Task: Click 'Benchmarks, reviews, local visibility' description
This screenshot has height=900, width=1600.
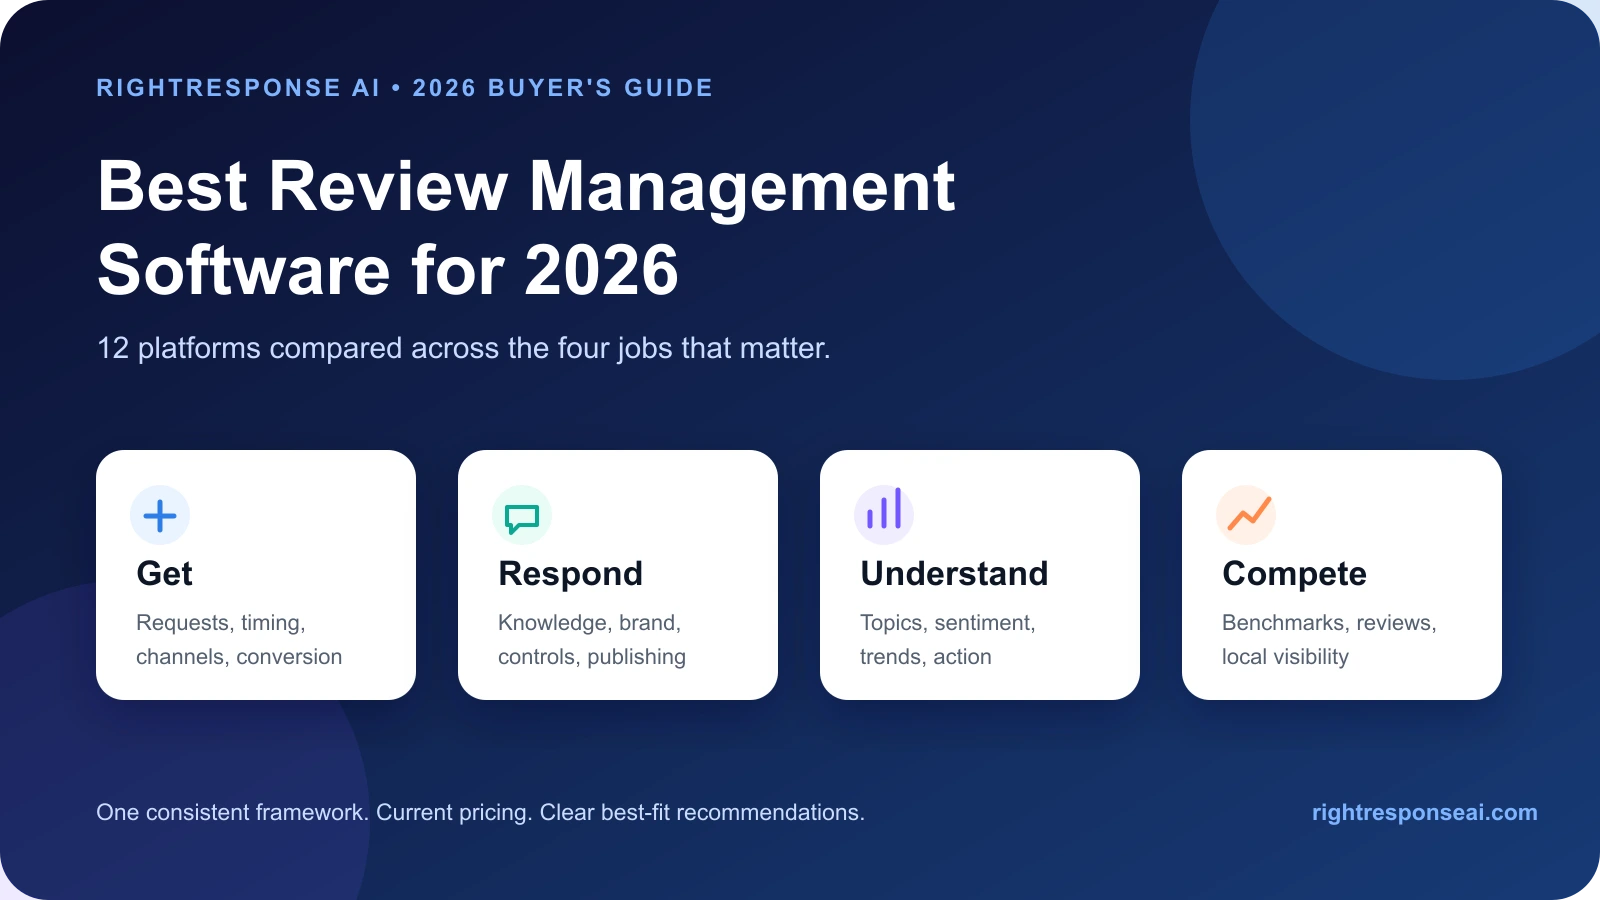Action: [x=1329, y=640]
